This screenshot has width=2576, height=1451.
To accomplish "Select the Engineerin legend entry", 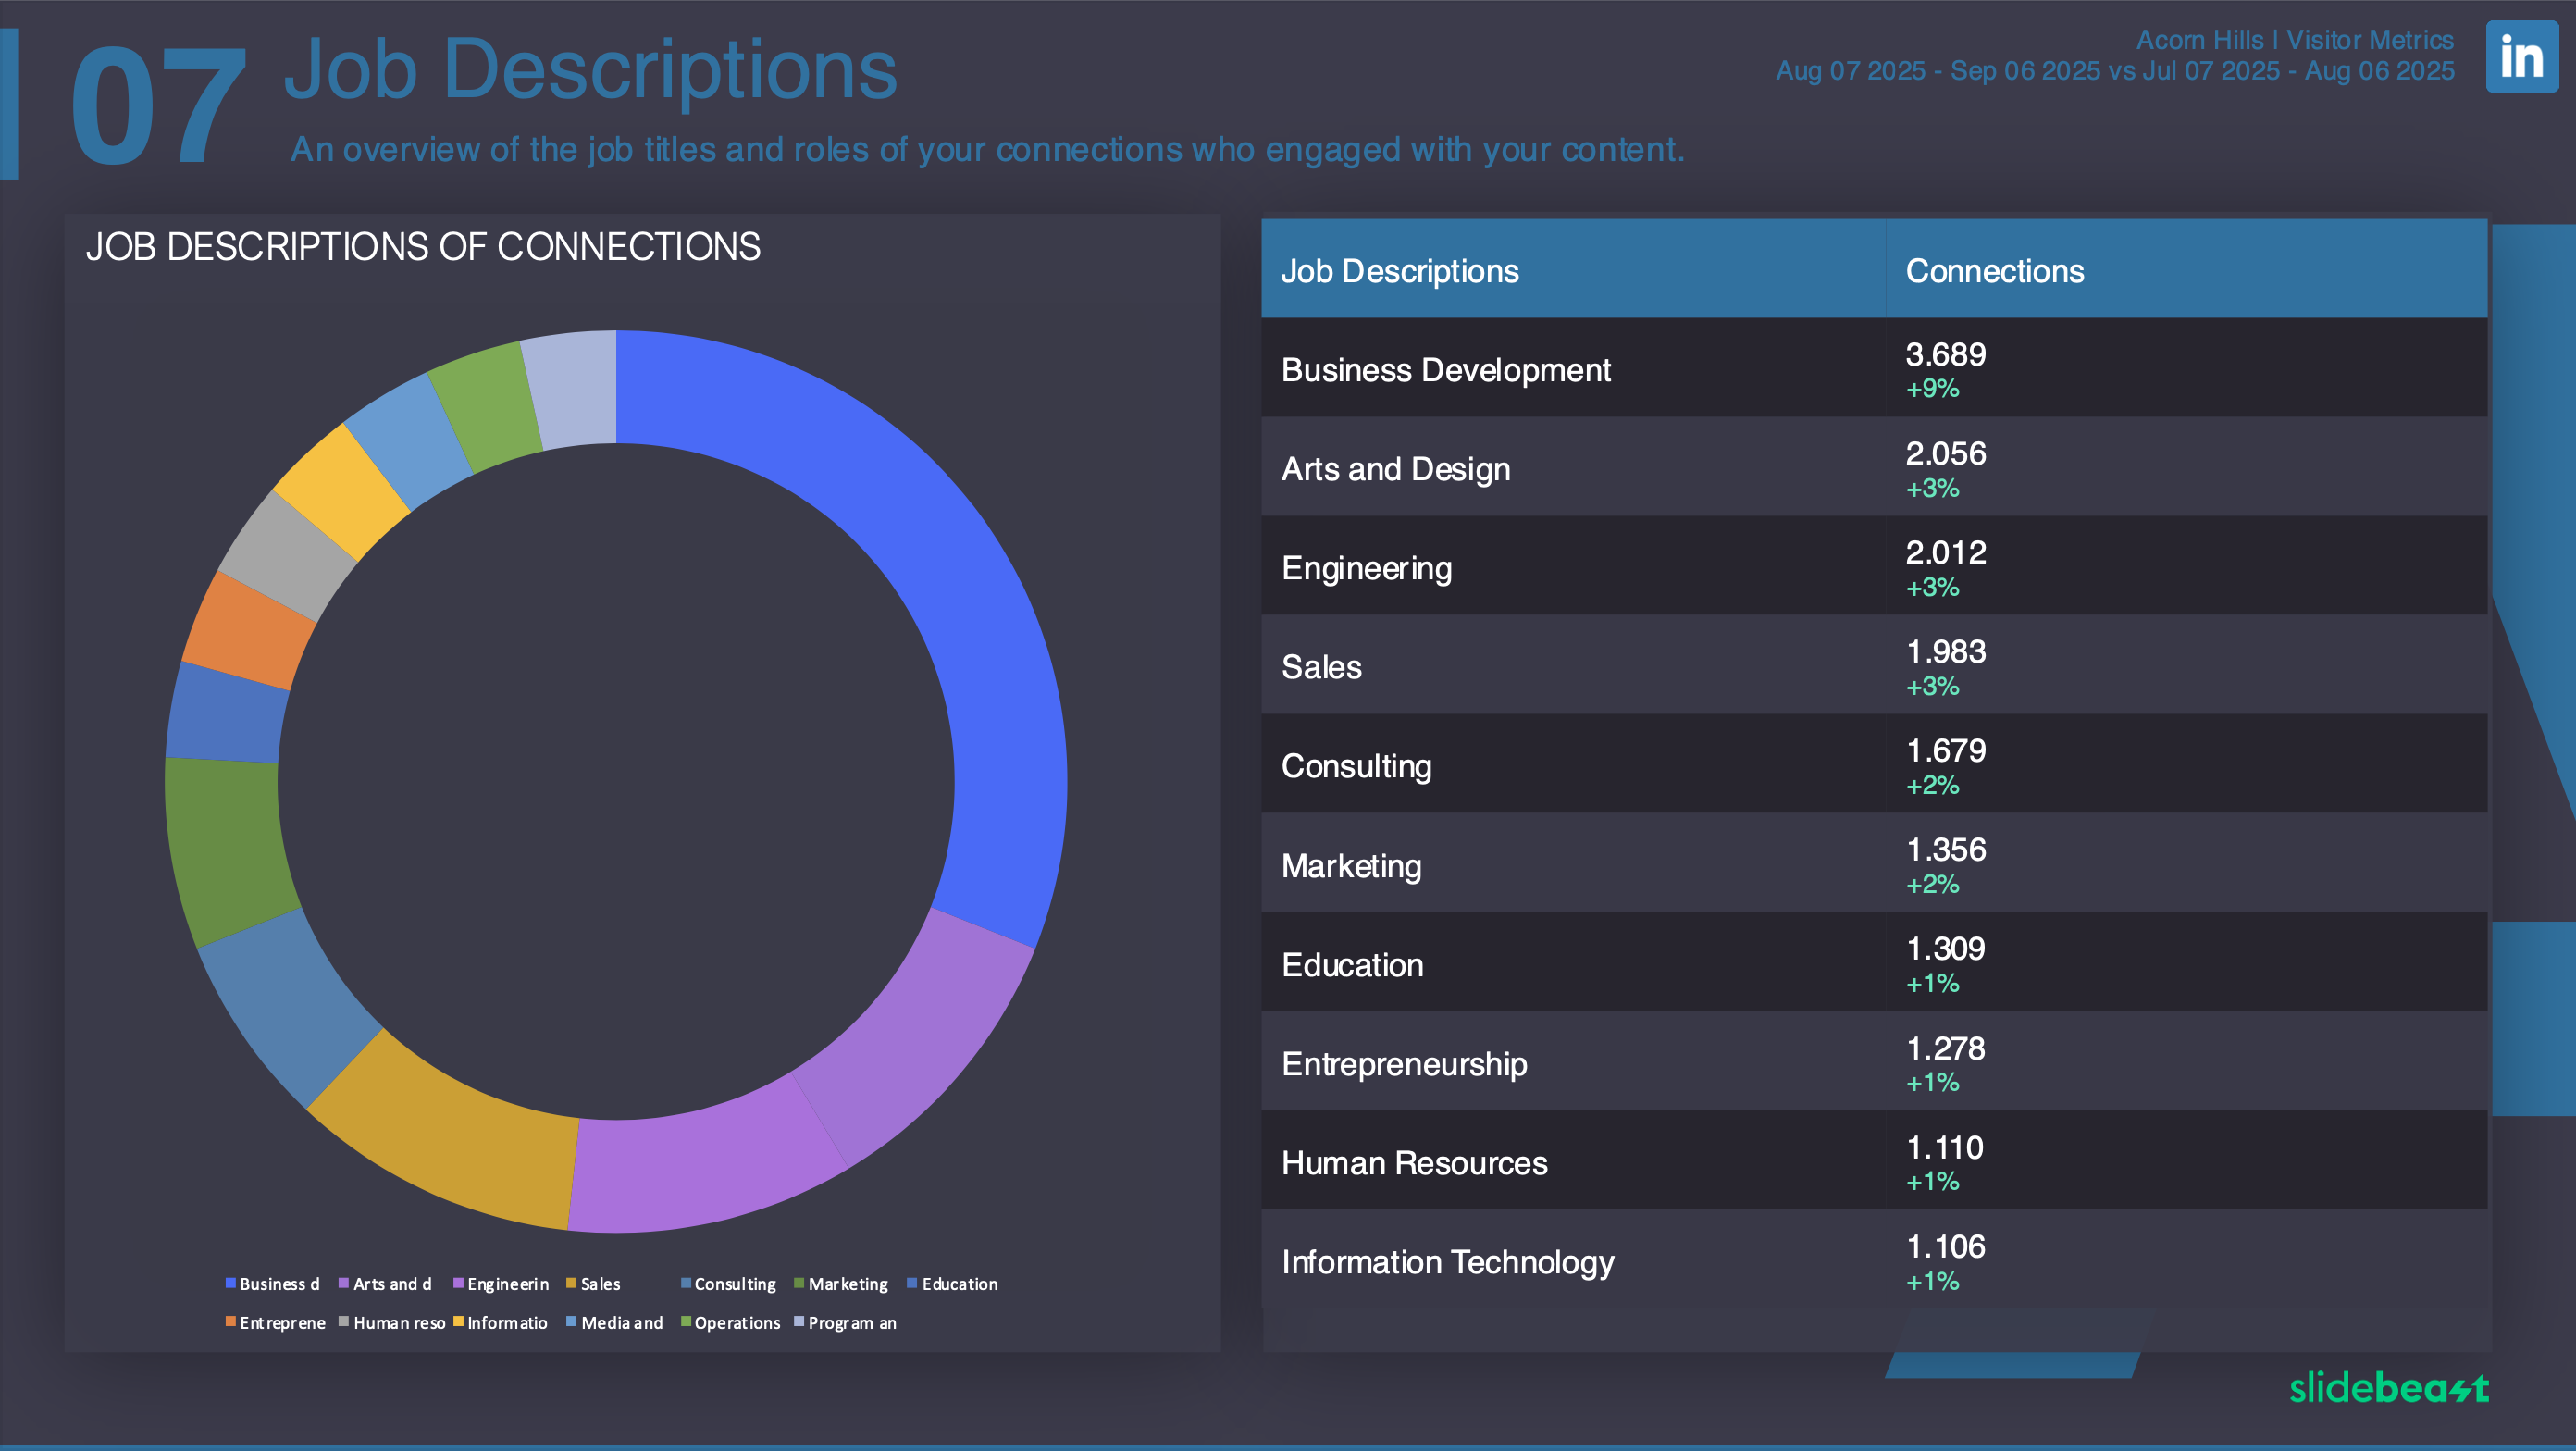I will click(x=501, y=1284).
